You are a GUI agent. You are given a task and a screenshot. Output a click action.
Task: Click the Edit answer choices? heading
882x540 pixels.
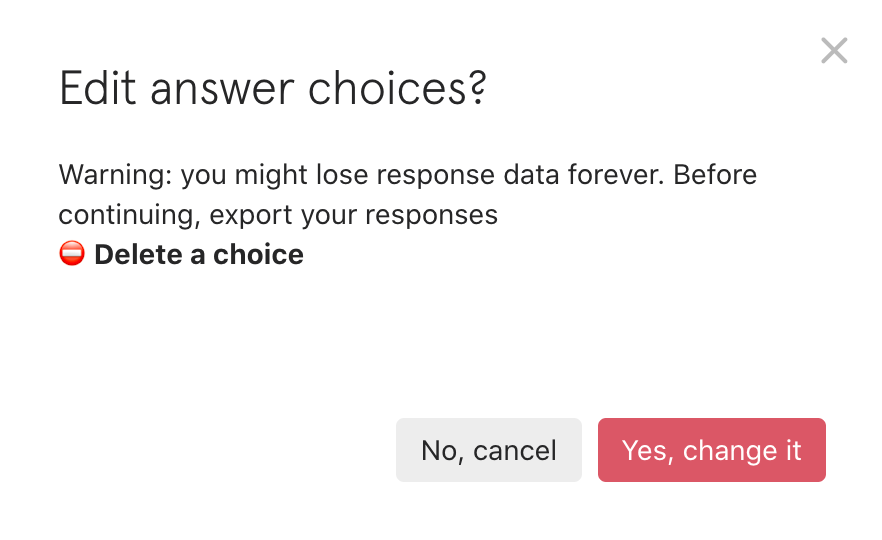tap(273, 88)
